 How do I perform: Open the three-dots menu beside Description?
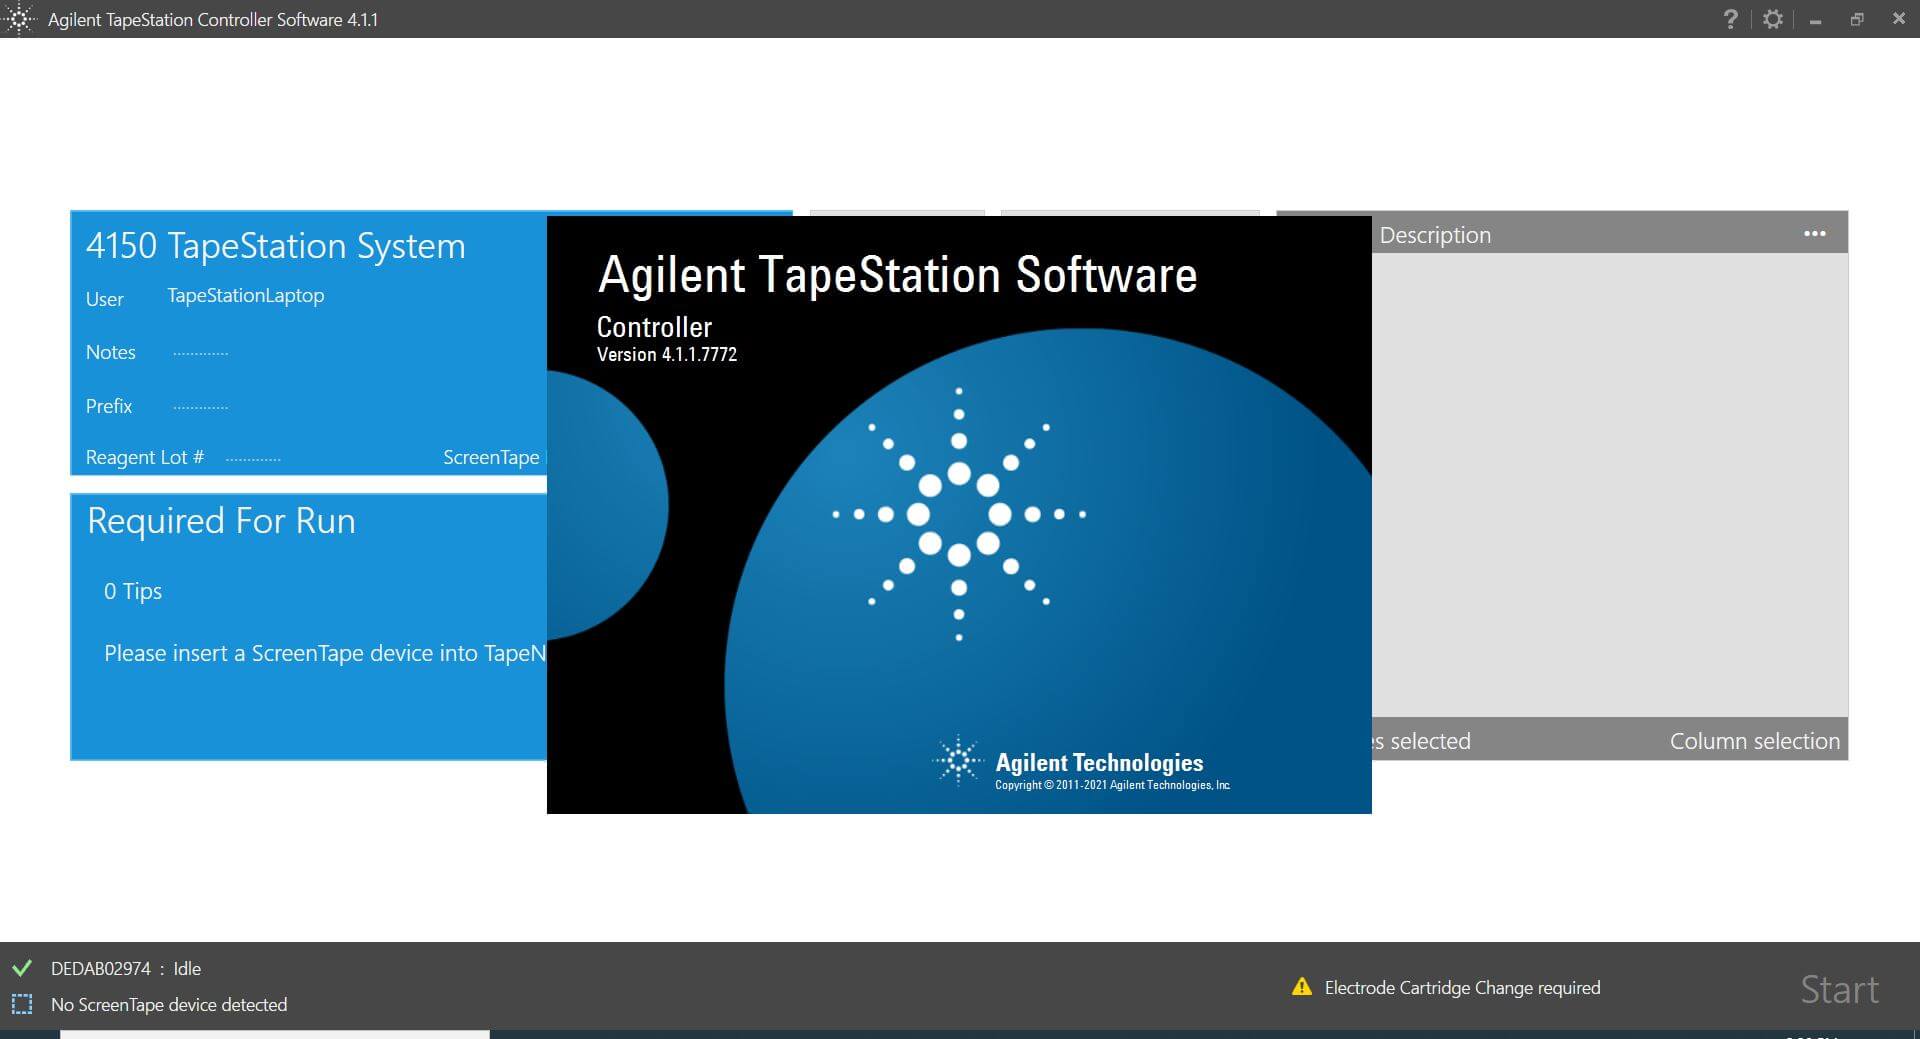tap(1814, 234)
